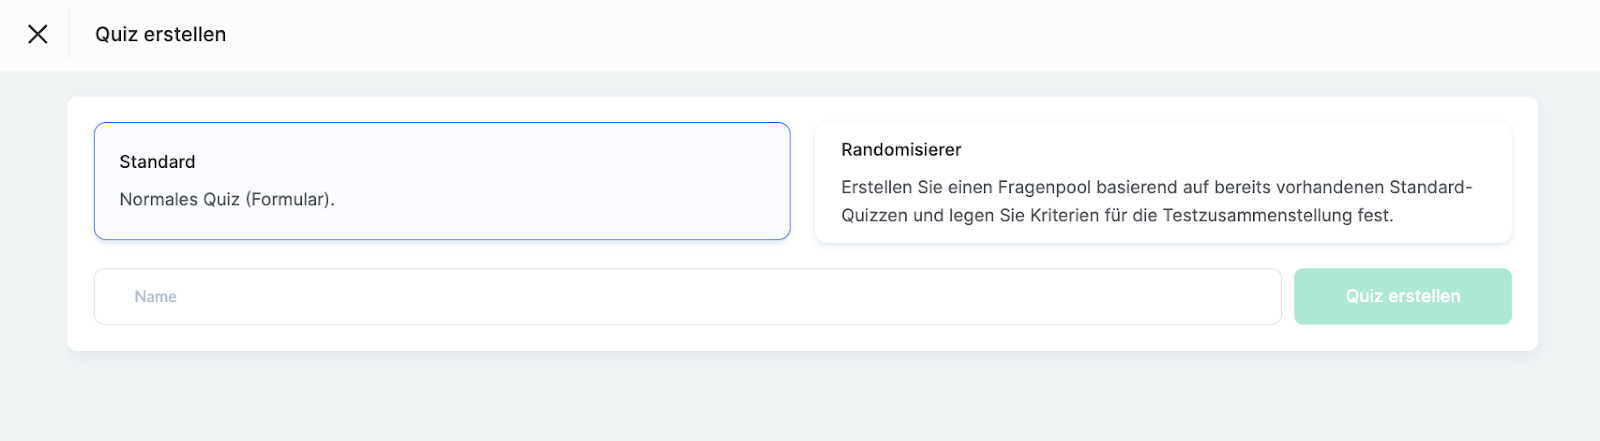The image size is (1600, 441).
Task: Select the Standard quiz type card
Action: 442,181
